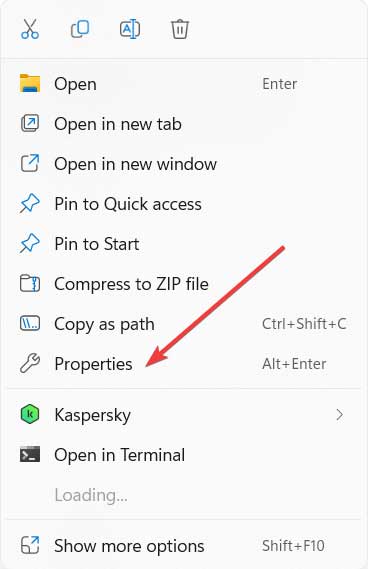
Task: Click the zipped folder icon beside Compress
Action: click(30, 283)
